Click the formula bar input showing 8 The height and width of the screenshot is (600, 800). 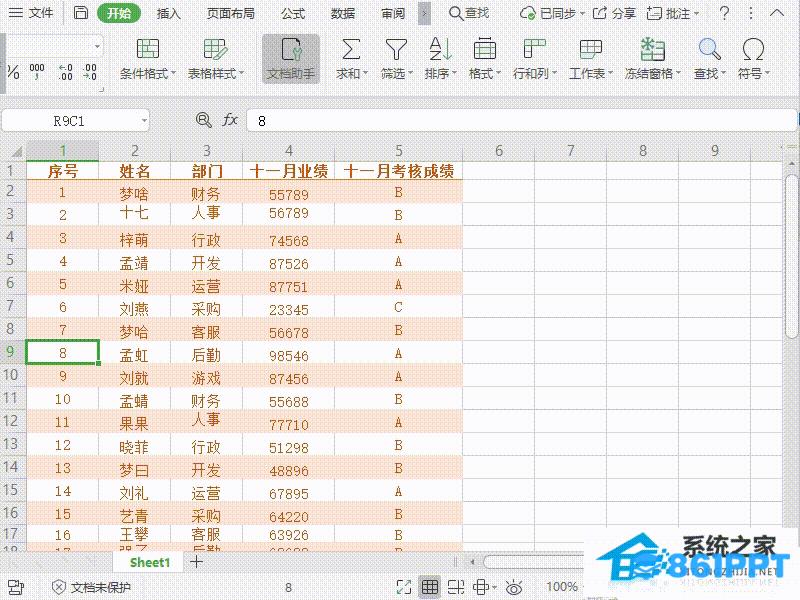coord(520,121)
